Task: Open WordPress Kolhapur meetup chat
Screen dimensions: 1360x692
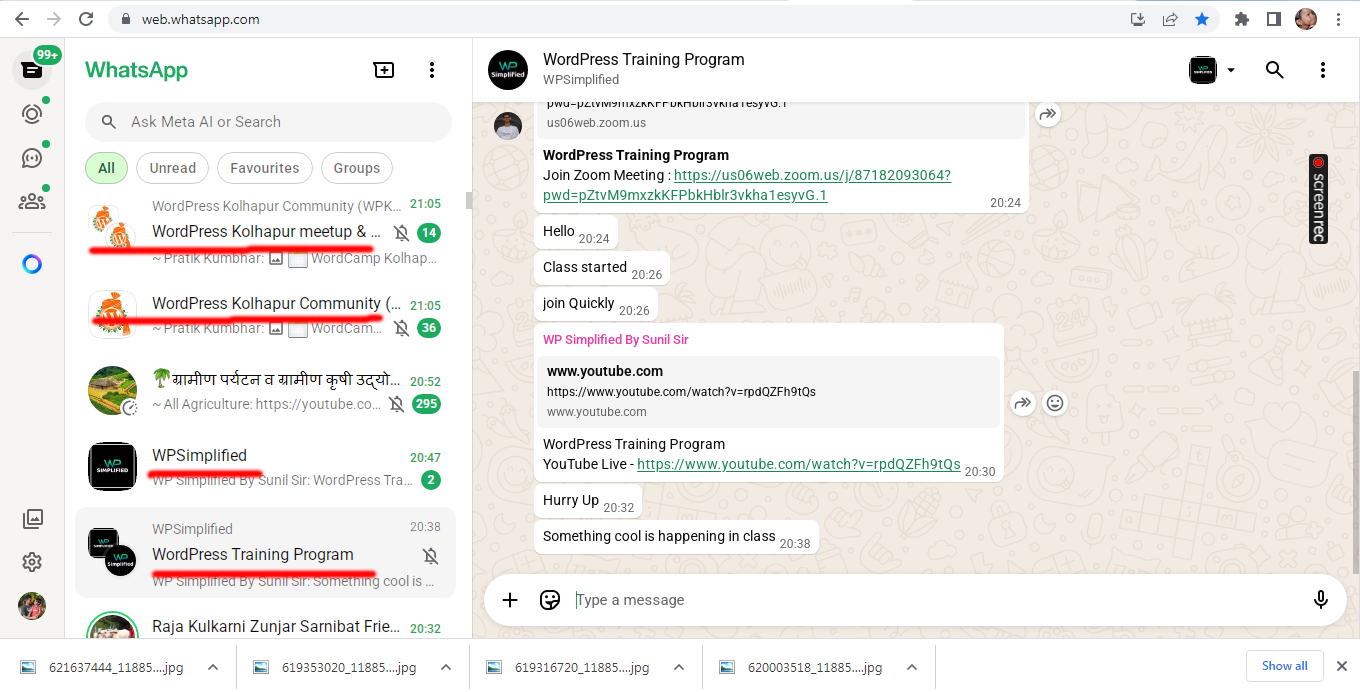Action: point(265,232)
